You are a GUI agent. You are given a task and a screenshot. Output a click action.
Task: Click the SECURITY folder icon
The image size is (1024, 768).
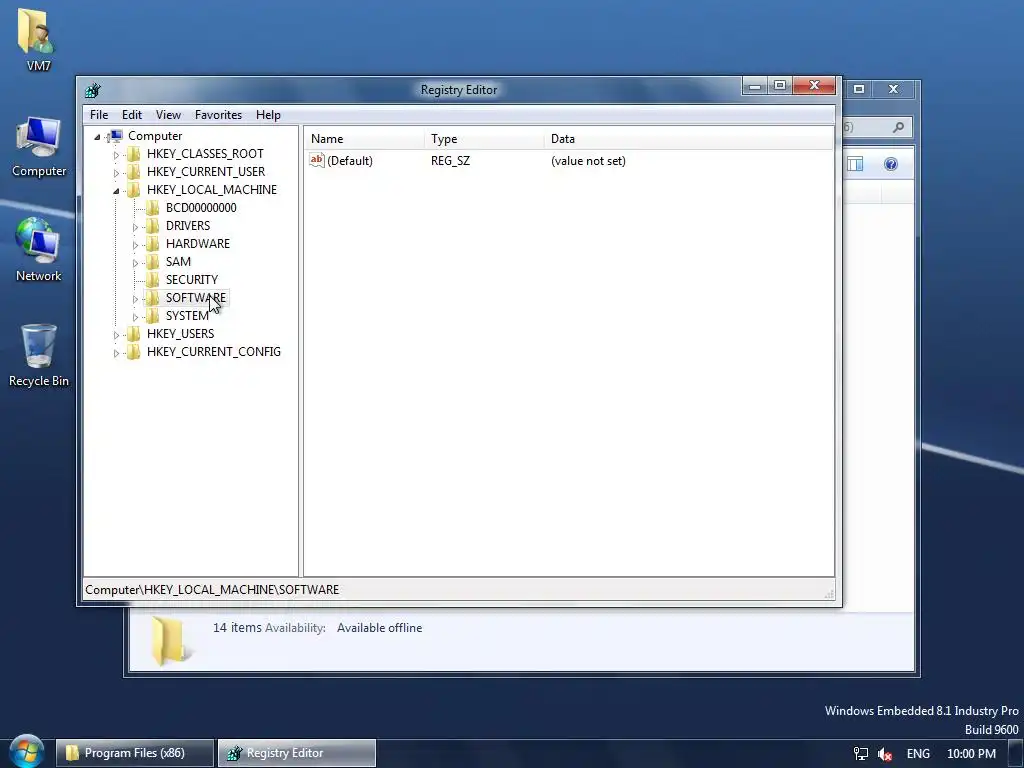(x=152, y=280)
